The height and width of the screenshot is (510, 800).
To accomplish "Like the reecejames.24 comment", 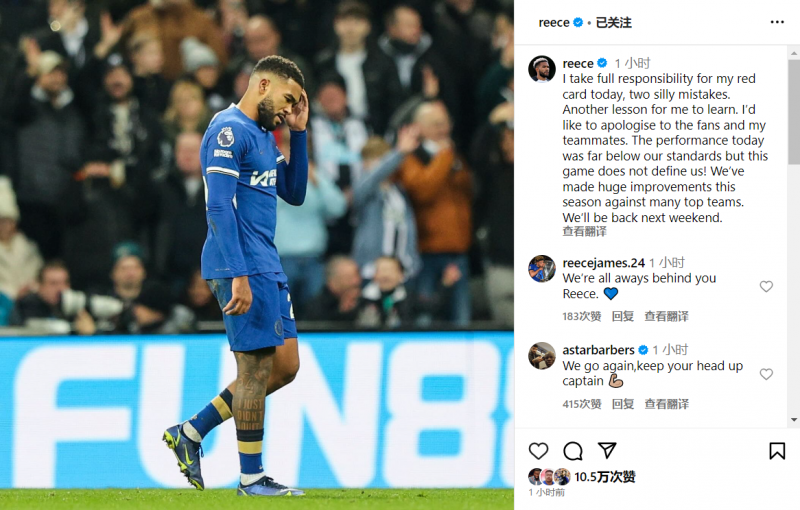I will tap(766, 287).
